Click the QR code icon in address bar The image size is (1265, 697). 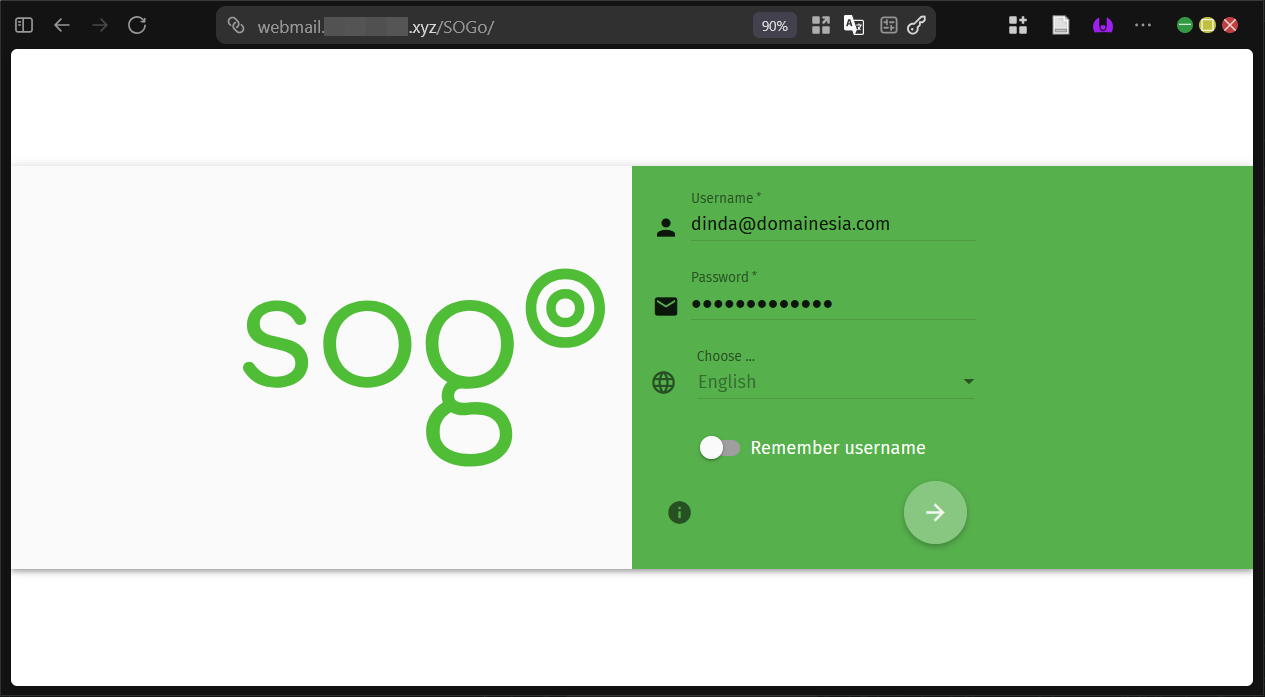click(821, 26)
